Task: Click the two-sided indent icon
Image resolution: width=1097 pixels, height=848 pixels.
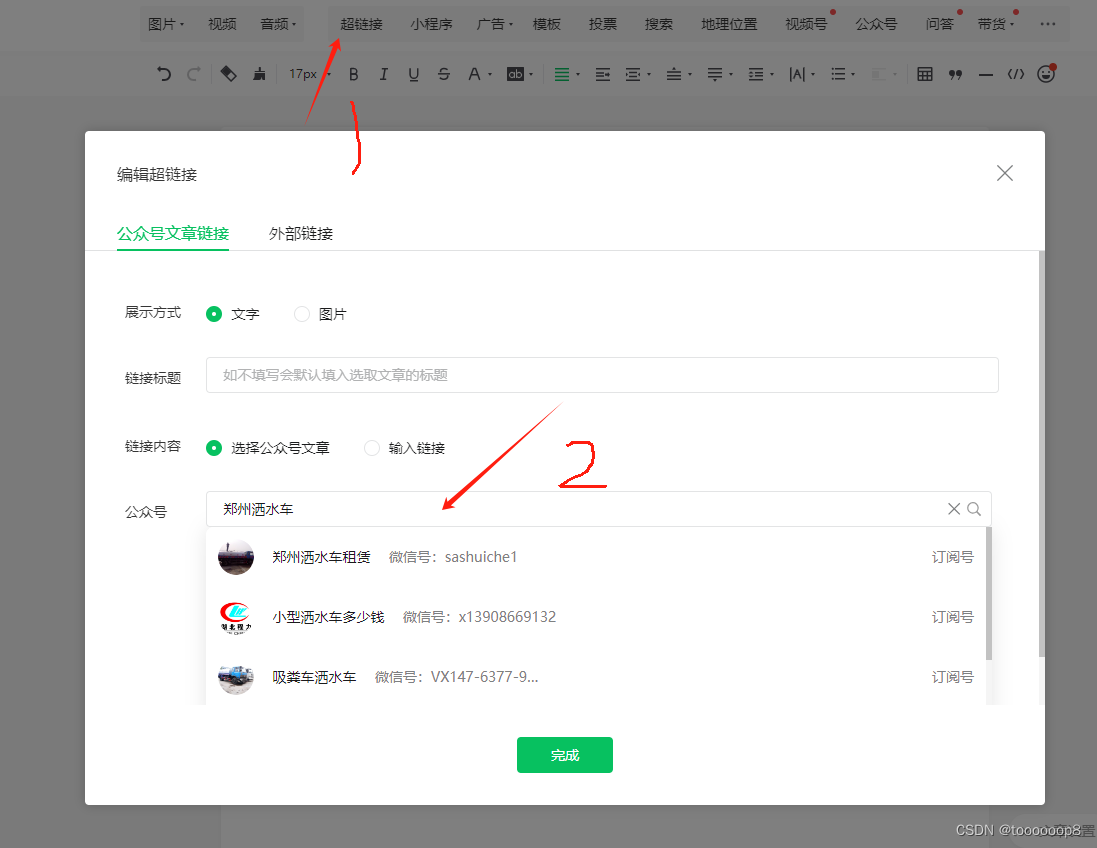Action: [x=632, y=74]
